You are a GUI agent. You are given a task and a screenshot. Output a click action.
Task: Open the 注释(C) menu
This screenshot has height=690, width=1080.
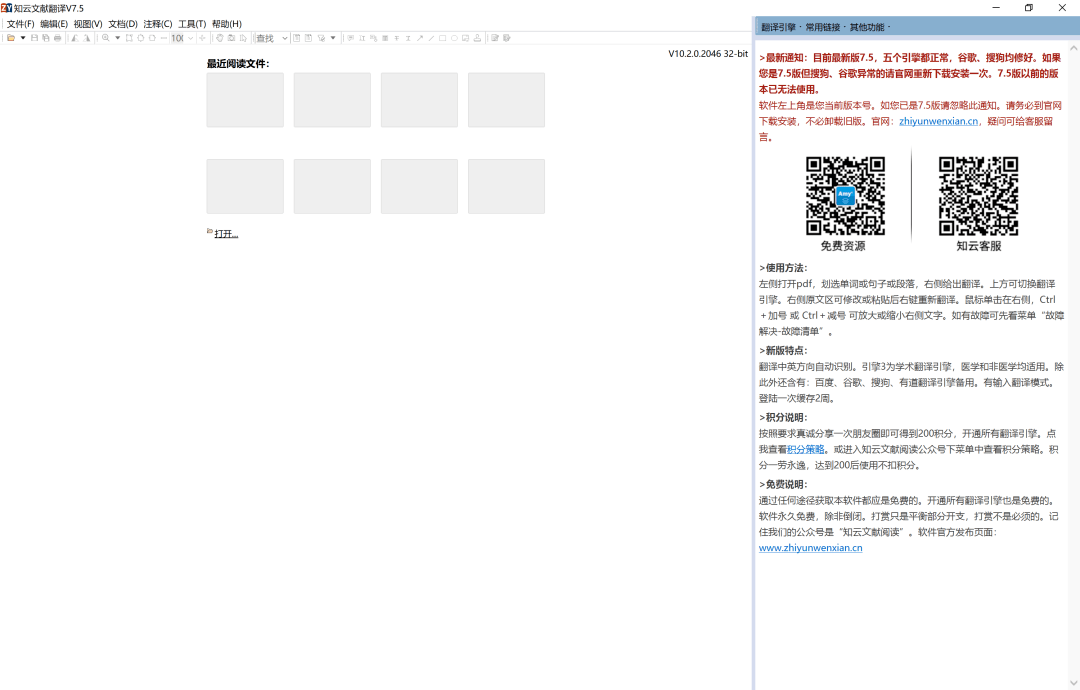(x=158, y=24)
